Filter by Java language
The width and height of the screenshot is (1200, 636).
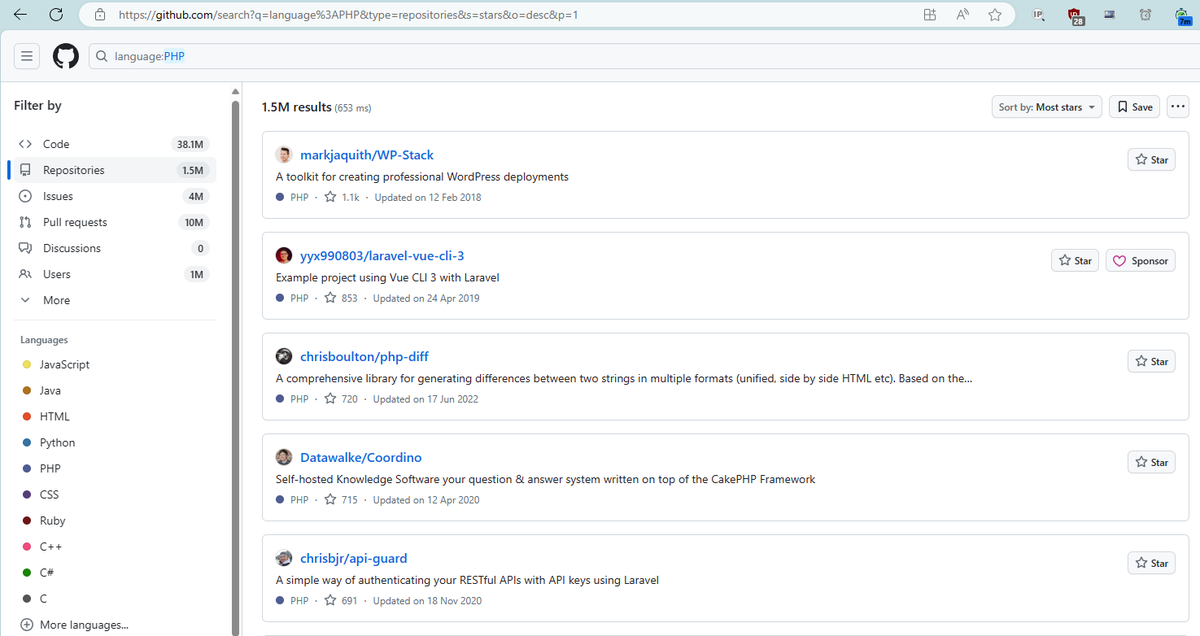coord(49,391)
